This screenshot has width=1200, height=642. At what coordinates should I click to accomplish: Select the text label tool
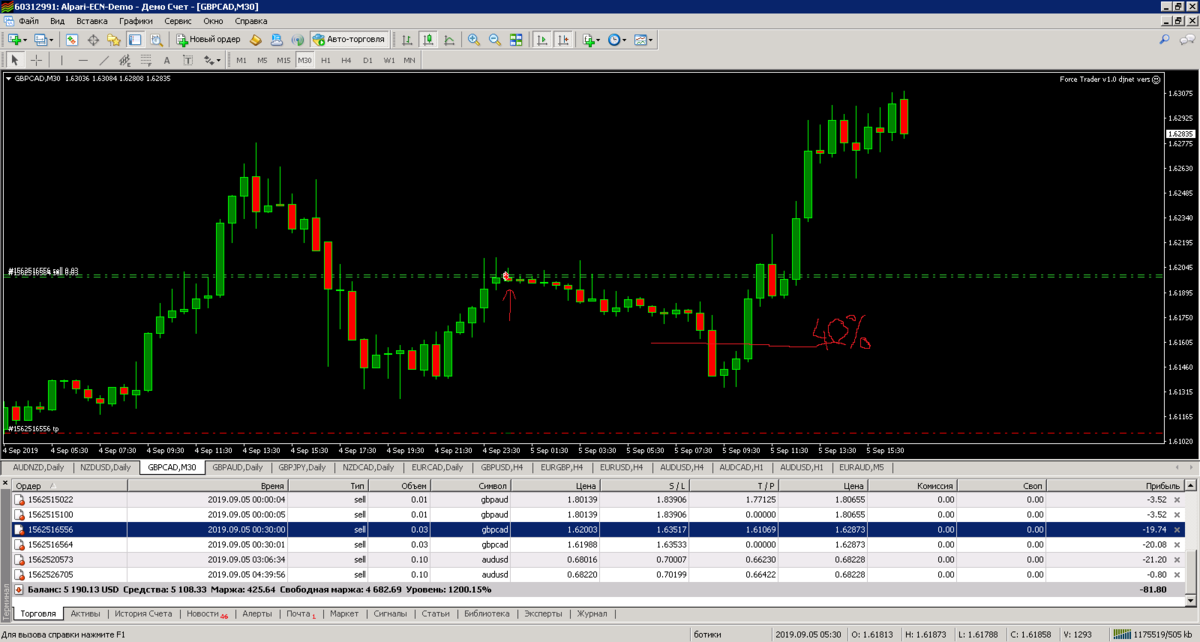[188, 60]
